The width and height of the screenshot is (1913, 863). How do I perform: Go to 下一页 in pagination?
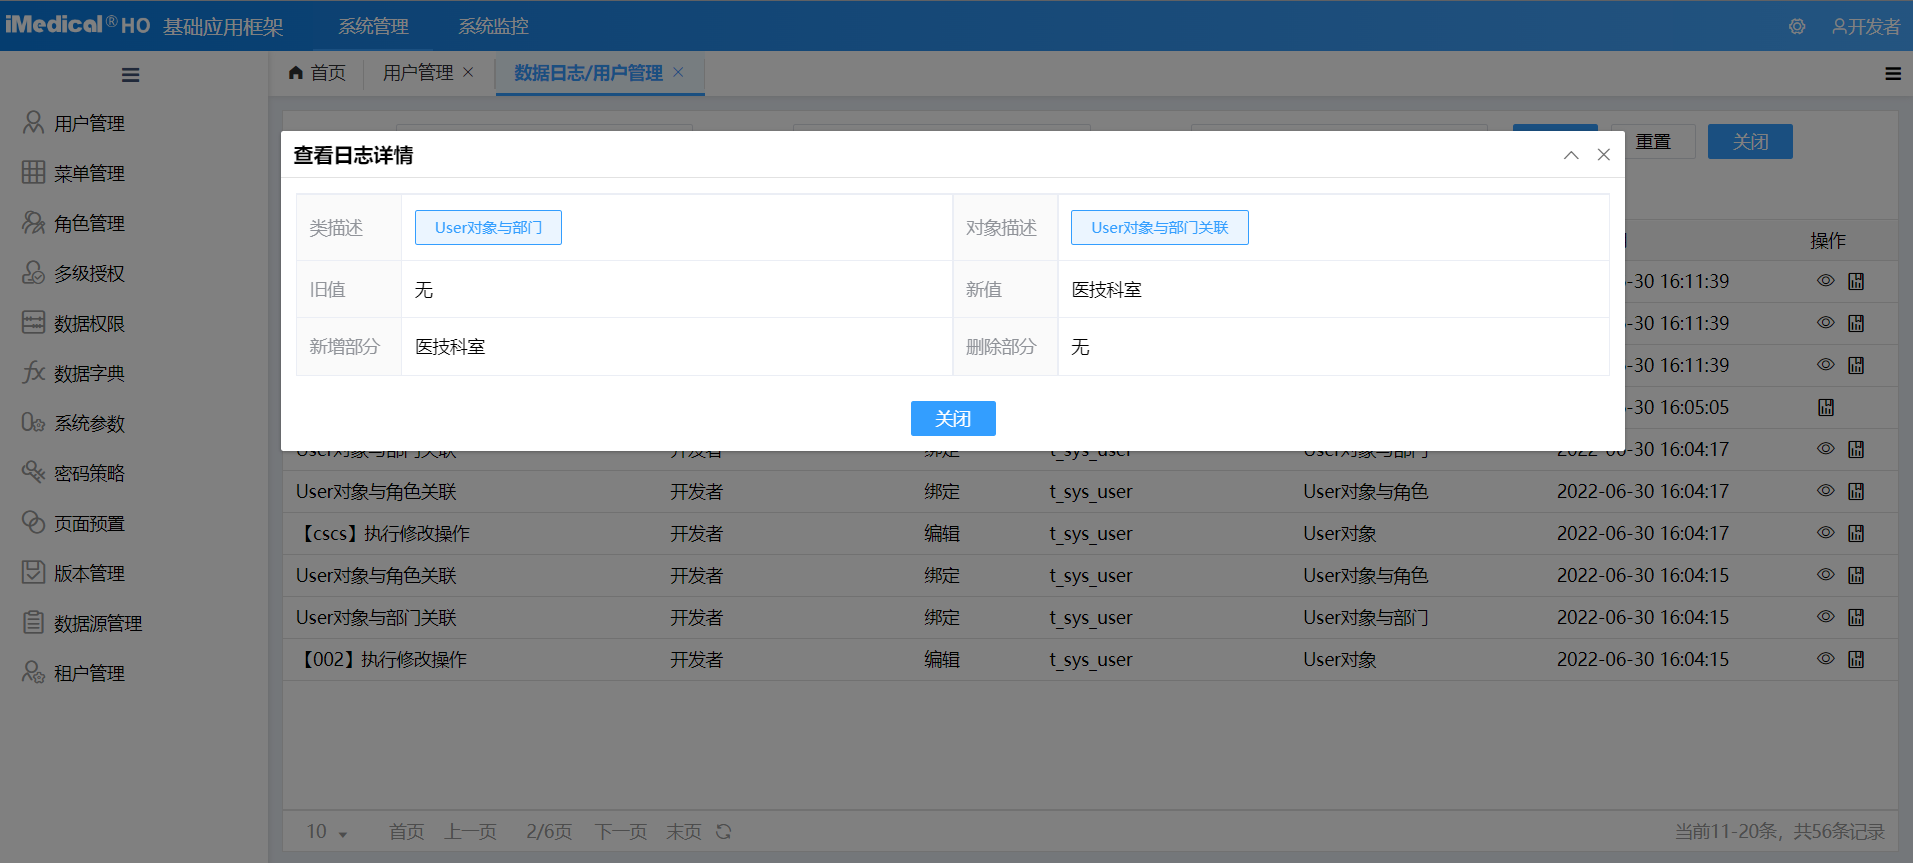(x=620, y=831)
